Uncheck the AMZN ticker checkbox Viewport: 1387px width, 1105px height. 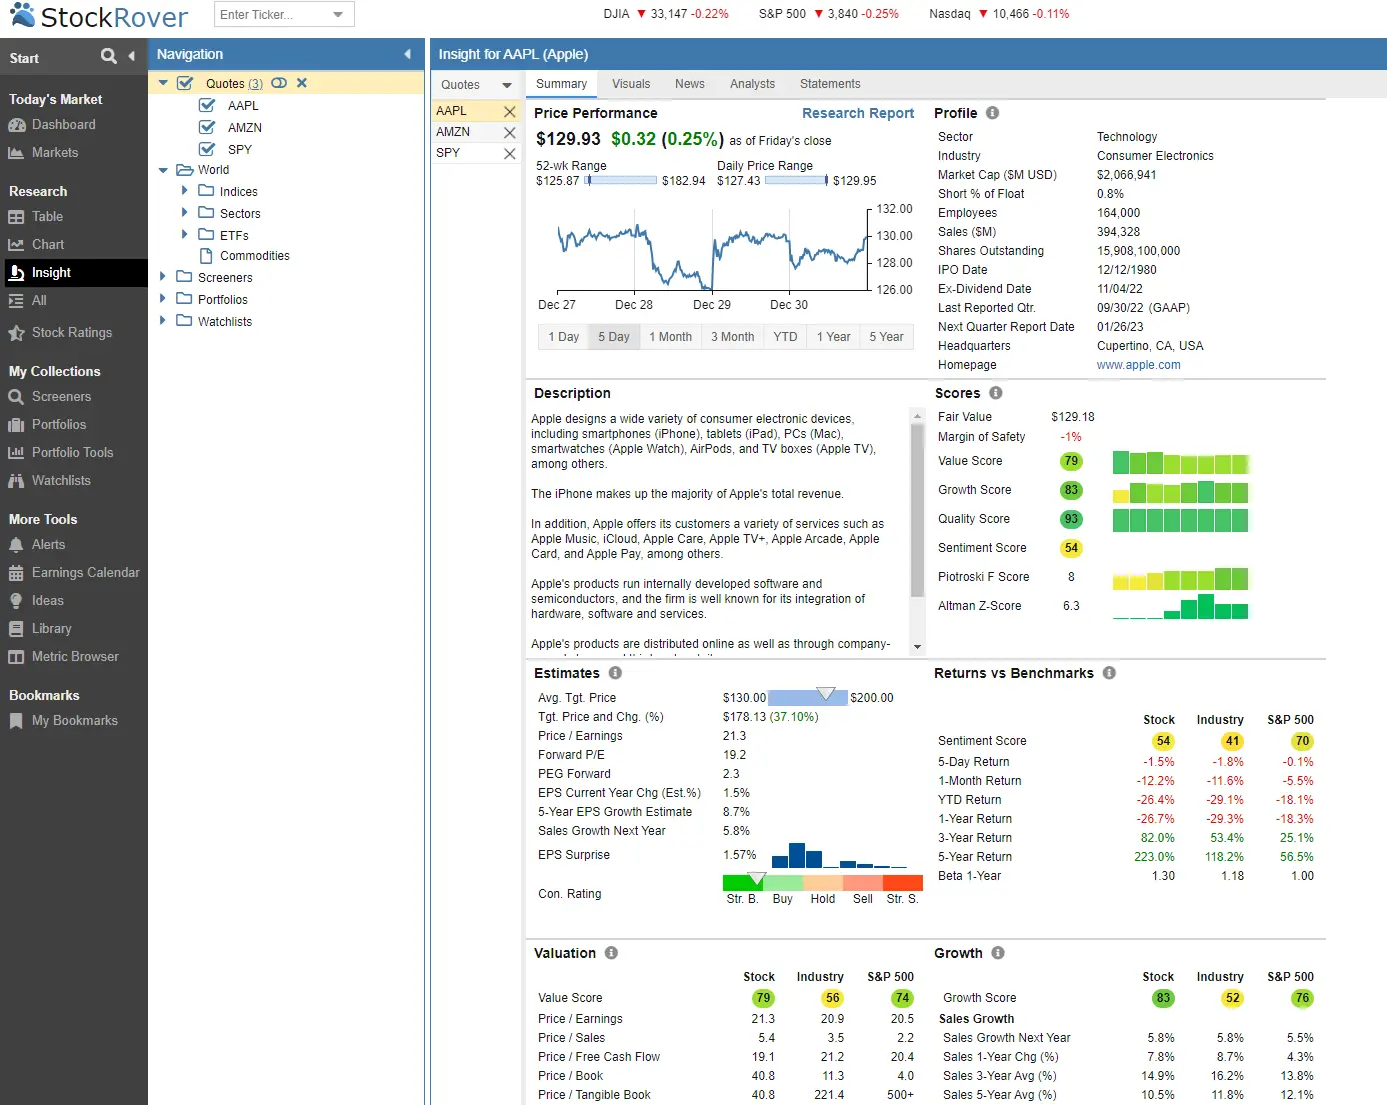206,127
